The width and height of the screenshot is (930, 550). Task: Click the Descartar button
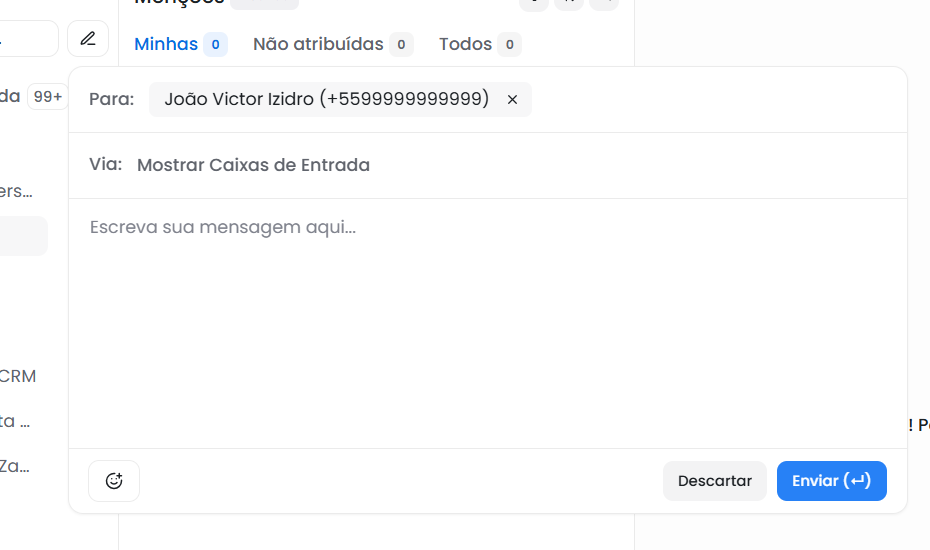tap(714, 481)
